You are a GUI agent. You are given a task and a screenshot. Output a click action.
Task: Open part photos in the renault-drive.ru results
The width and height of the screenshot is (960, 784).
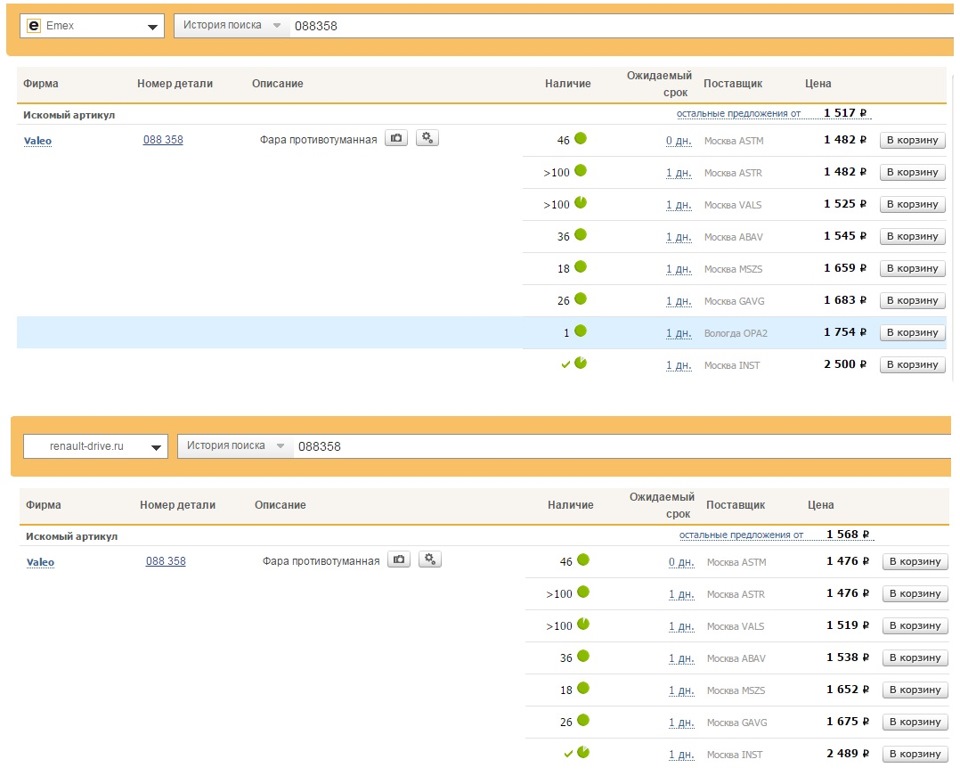pos(400,560)
